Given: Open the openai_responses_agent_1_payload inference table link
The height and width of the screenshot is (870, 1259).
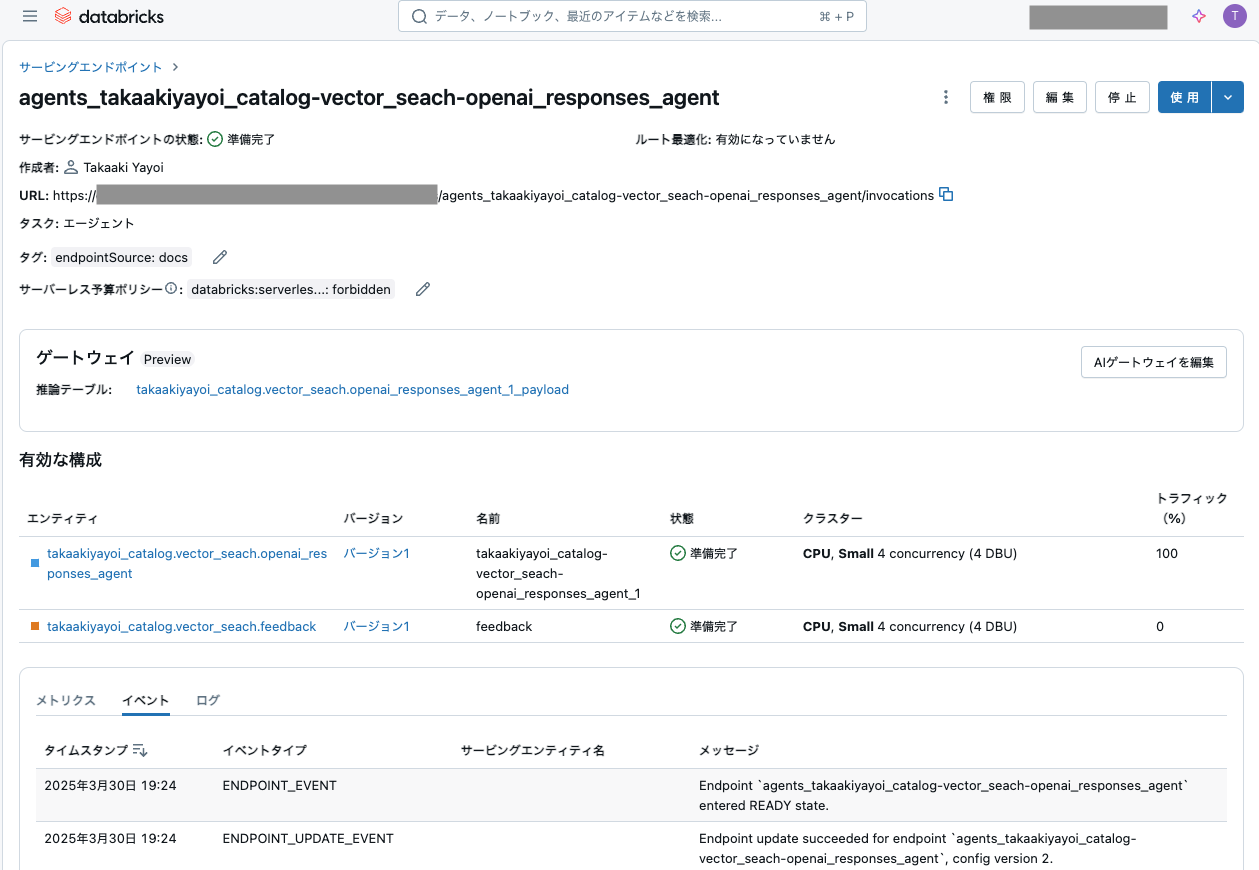Looking at the screenshot, I should click(x=352, y=389).
